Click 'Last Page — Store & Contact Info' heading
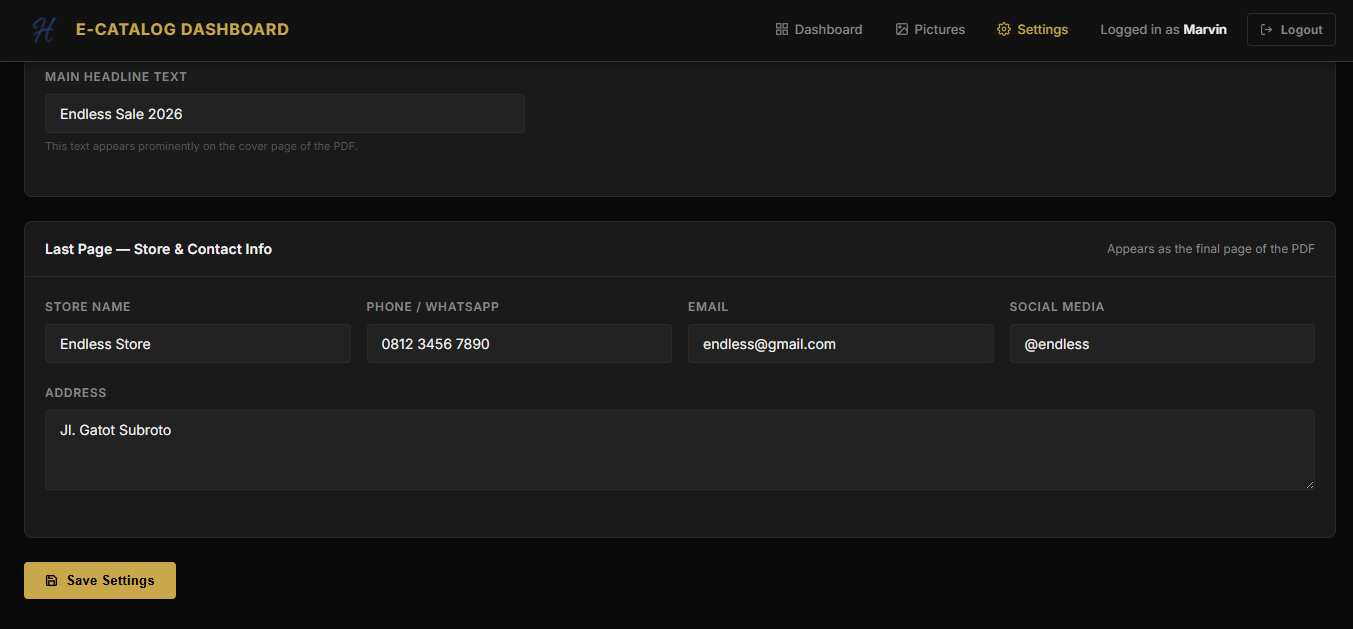Screen dimensions: 1353x629 [158, 249]
